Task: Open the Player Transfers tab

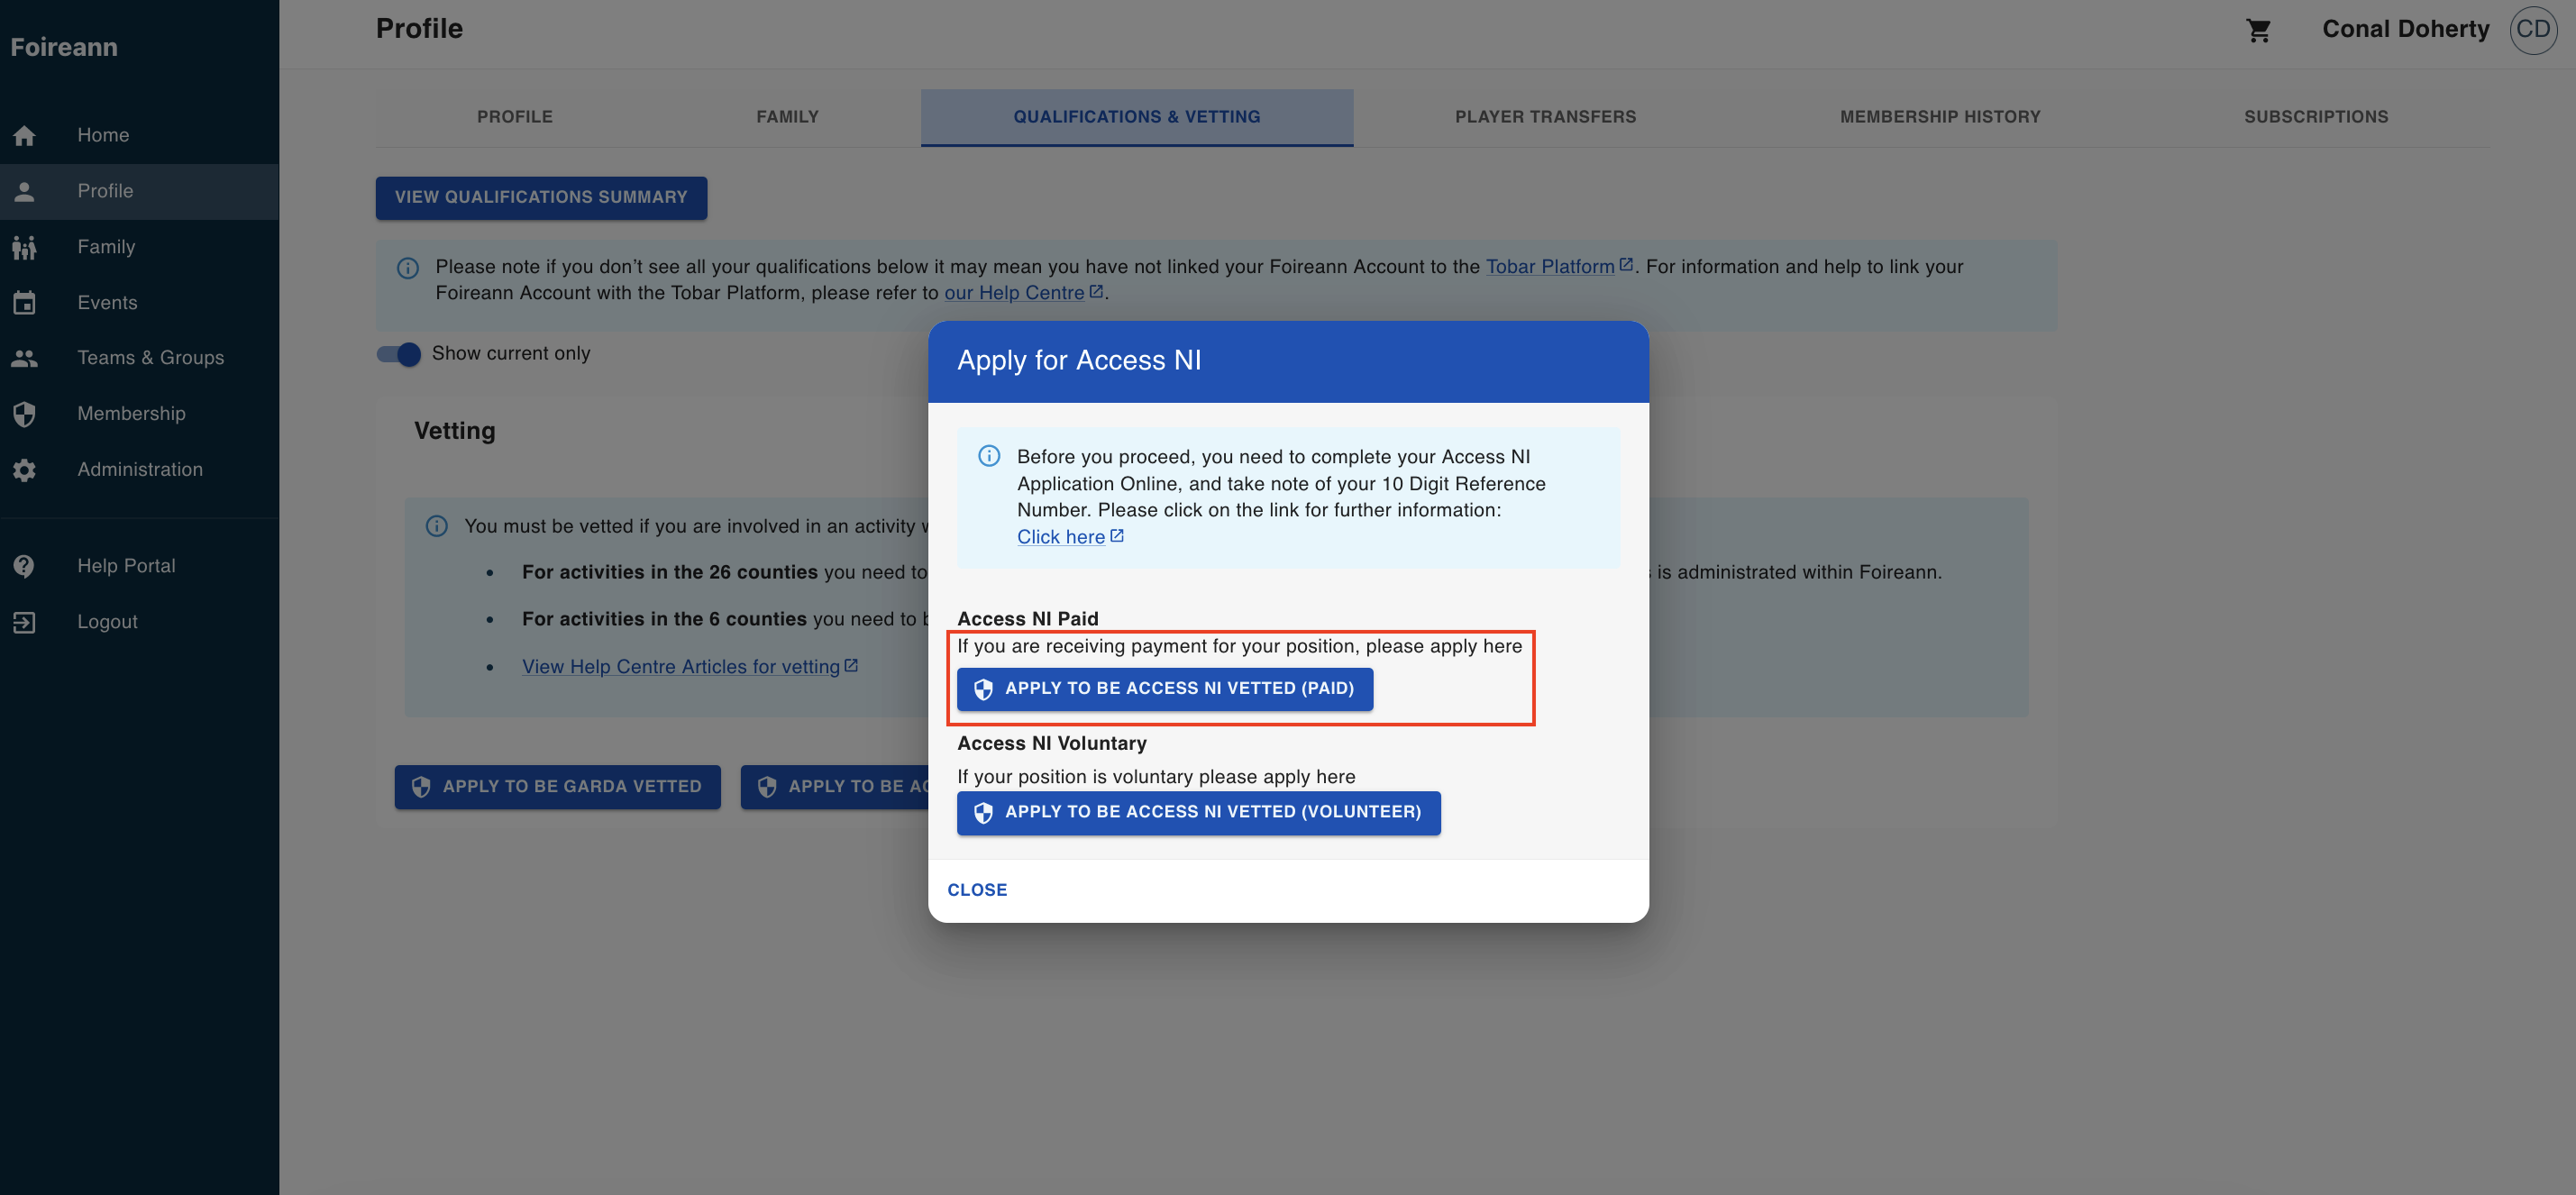Action: coord(1545,117)
